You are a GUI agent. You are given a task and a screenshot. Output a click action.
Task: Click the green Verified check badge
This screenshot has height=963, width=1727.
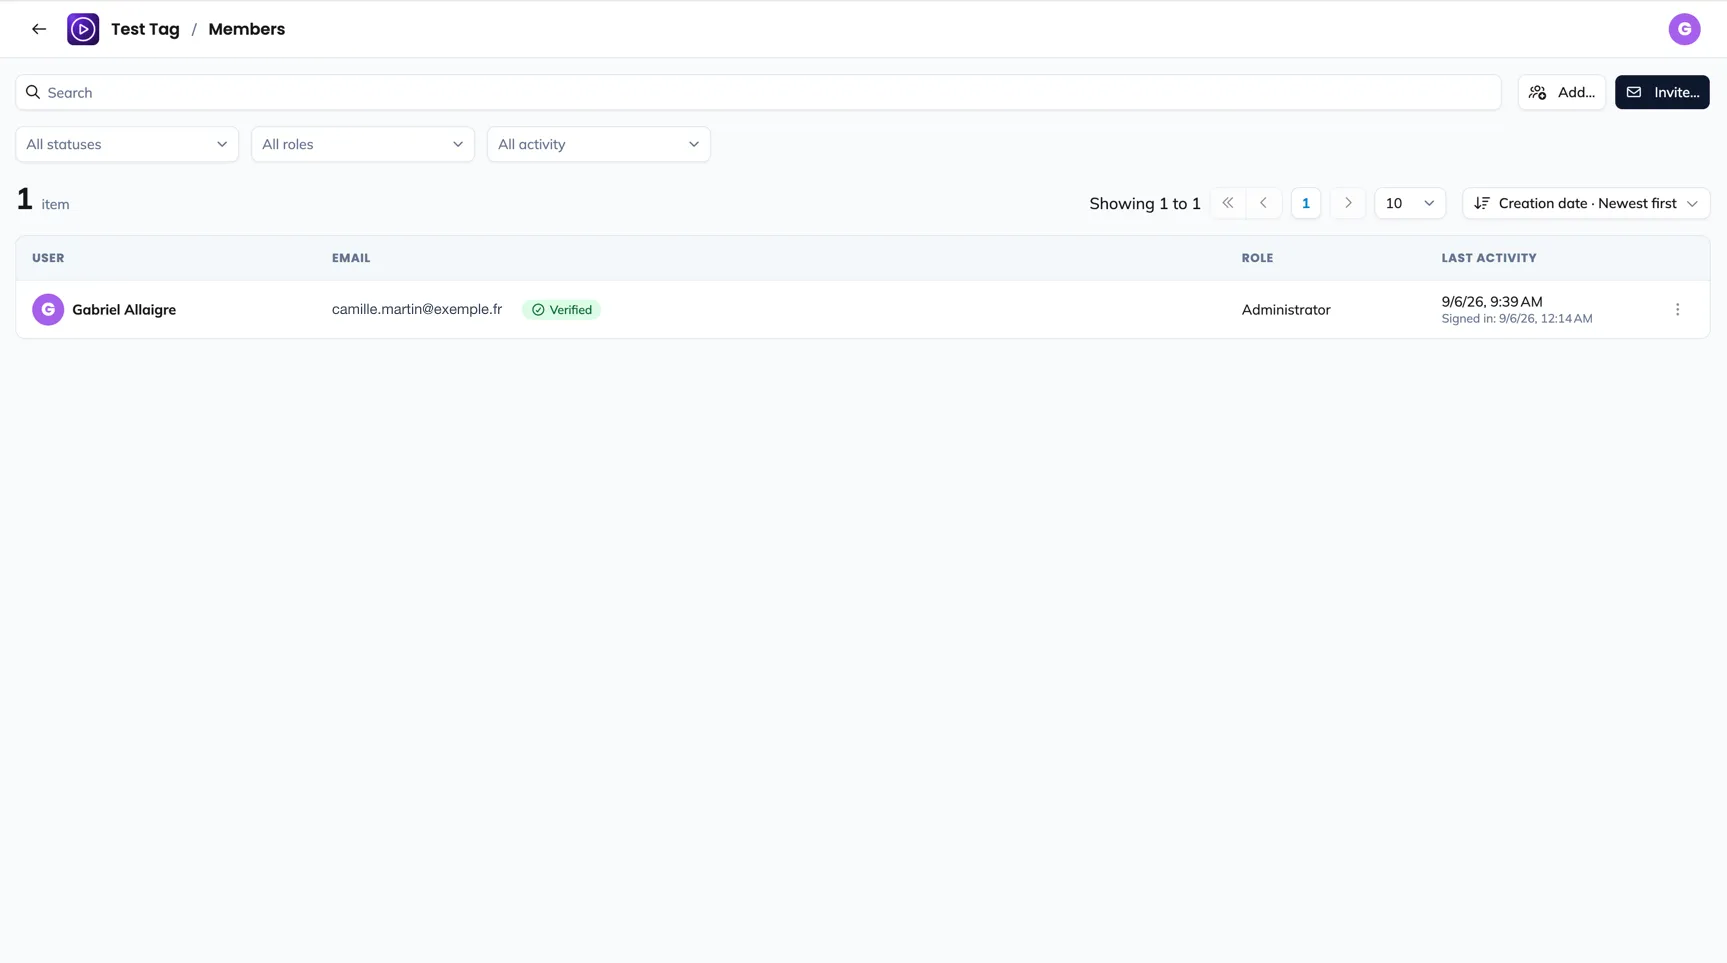pos(561,310)
